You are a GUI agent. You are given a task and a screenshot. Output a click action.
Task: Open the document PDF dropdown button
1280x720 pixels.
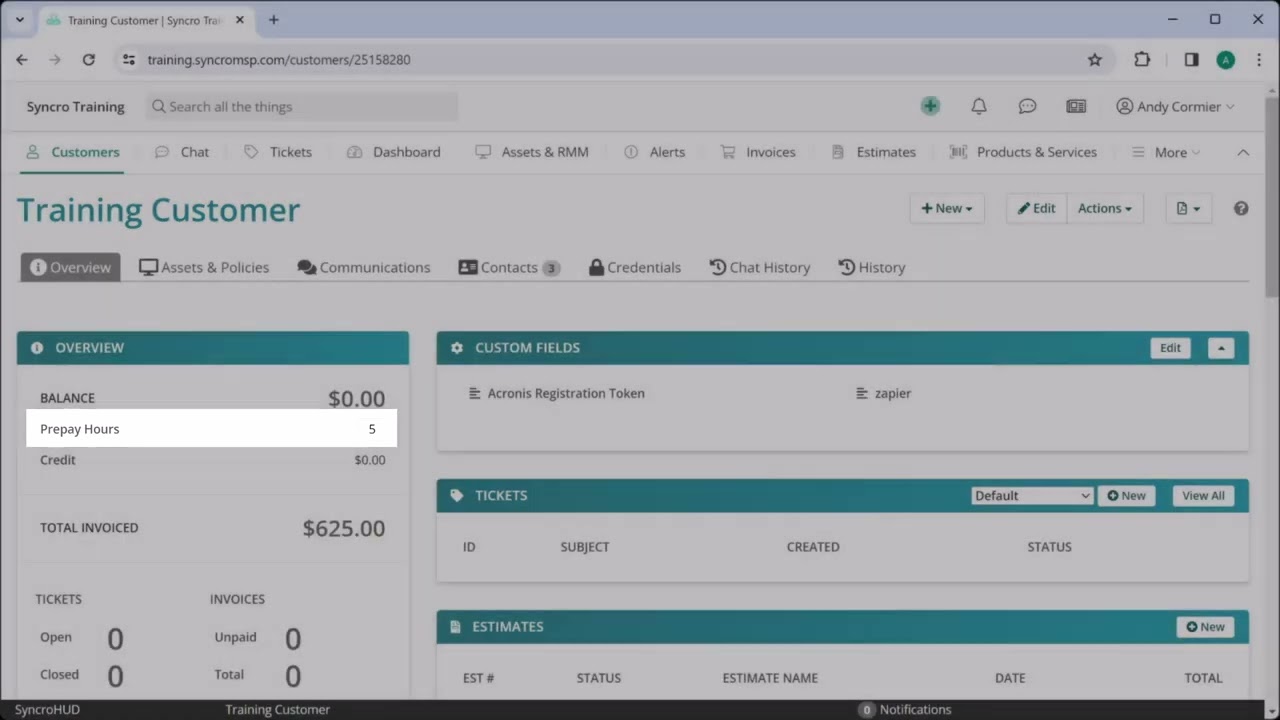(x=1188, y=208)
